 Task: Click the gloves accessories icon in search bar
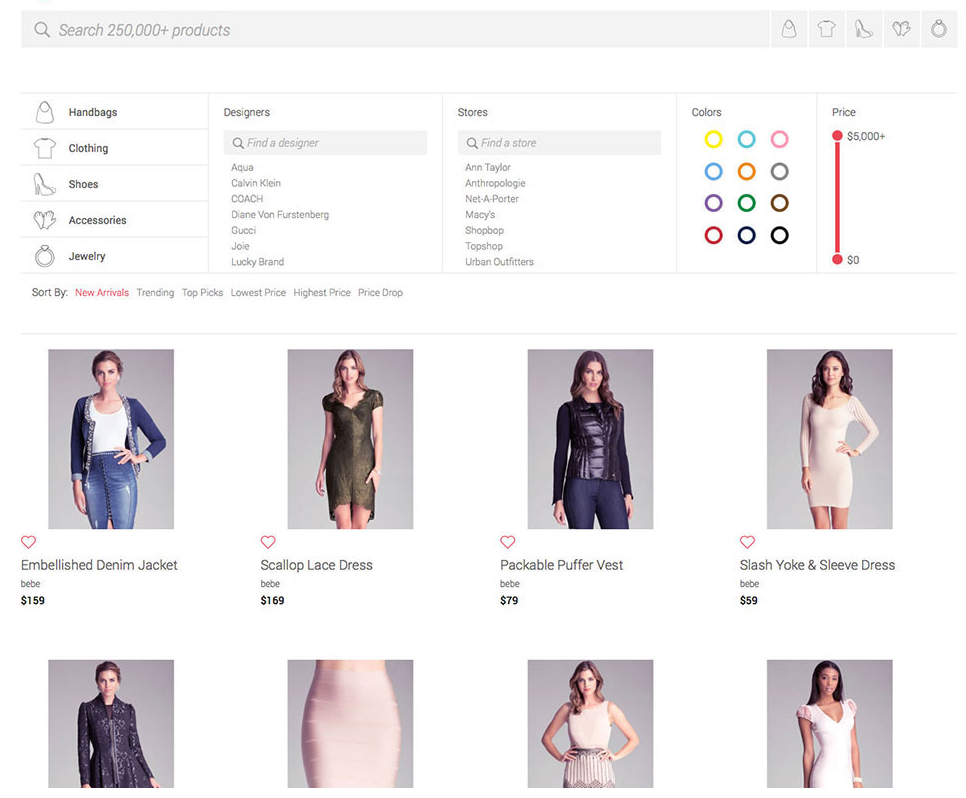pyautogui.click(x=901, y=29)
